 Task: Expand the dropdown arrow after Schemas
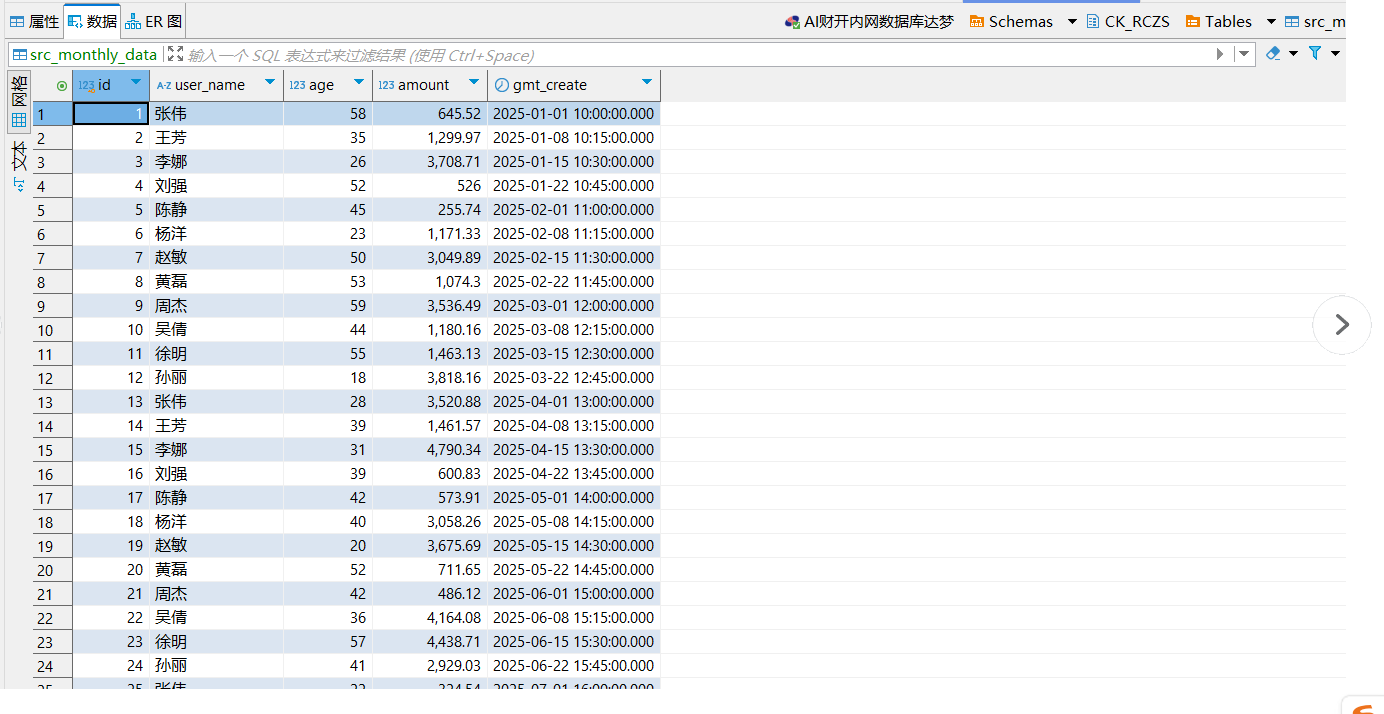point(1072,21)
